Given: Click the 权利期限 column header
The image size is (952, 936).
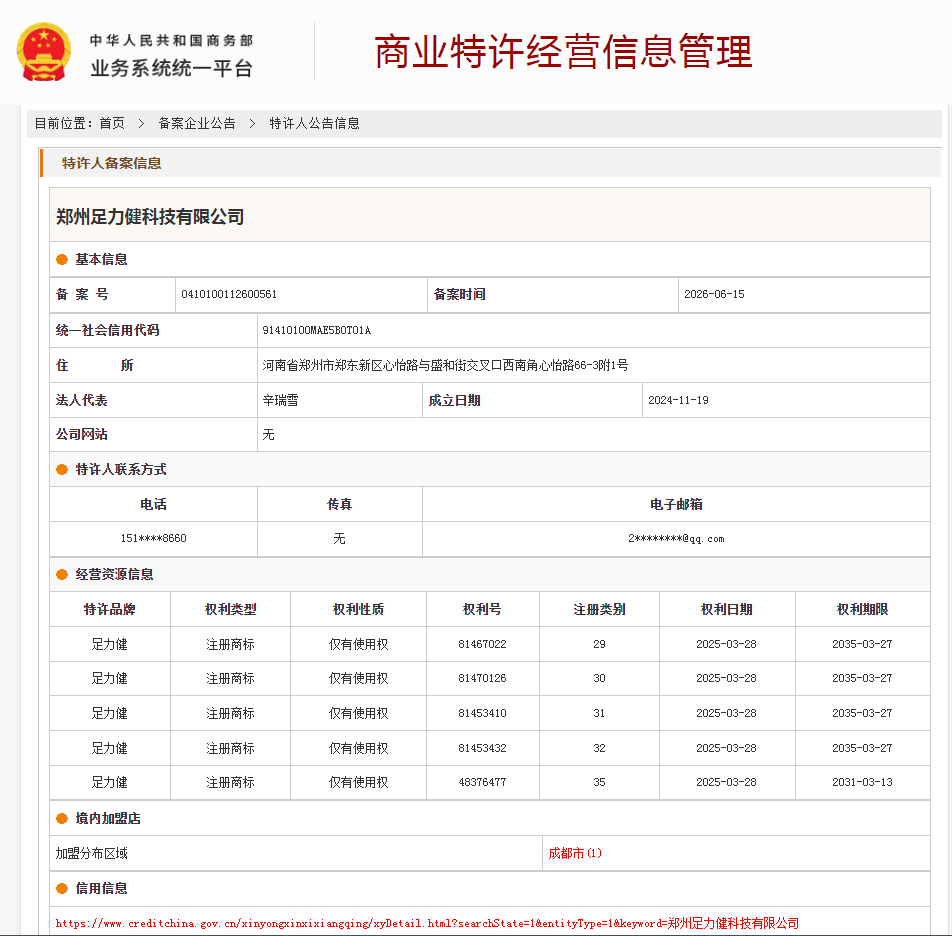Looking at the screenshot, I should 863,609.
